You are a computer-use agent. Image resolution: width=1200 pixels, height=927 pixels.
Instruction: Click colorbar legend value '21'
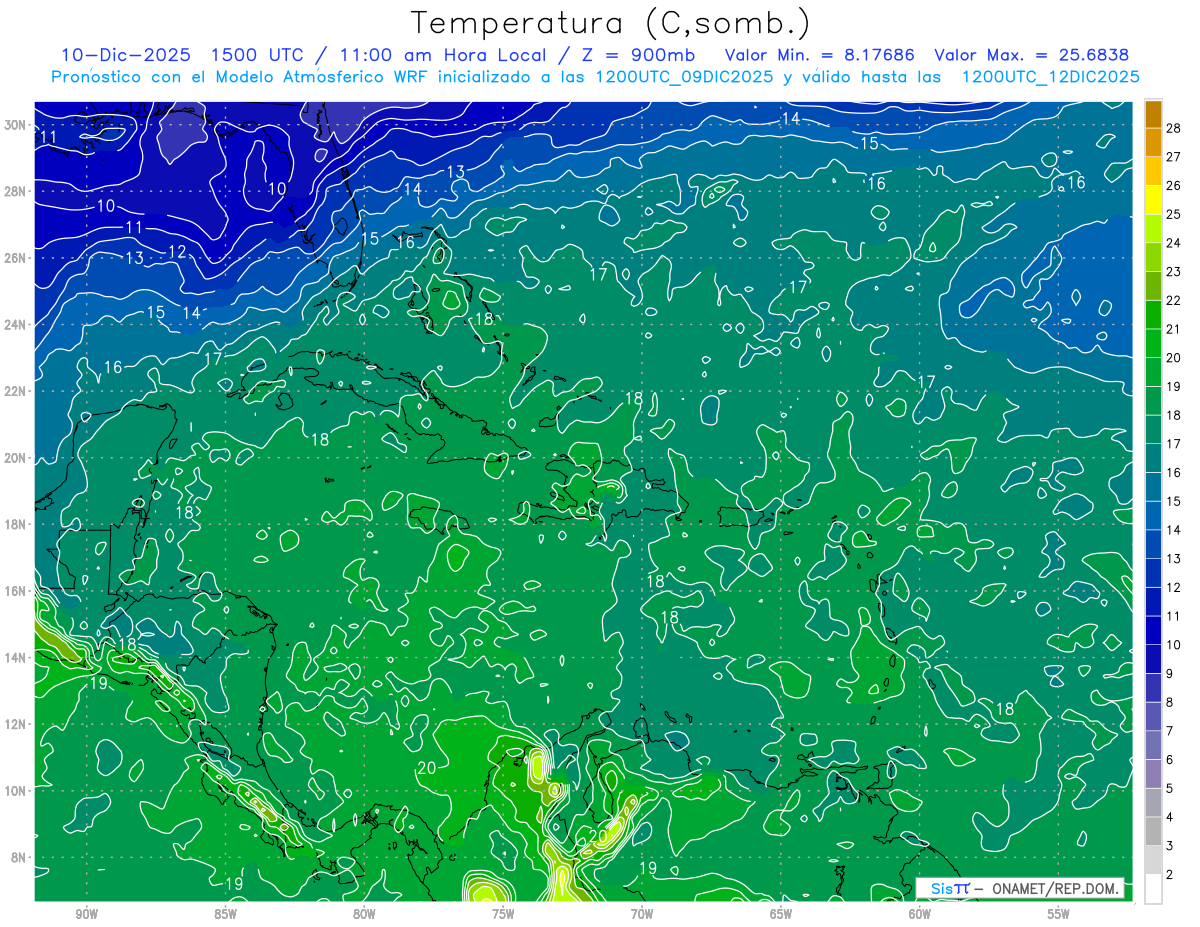click(x=1173, y=328)
